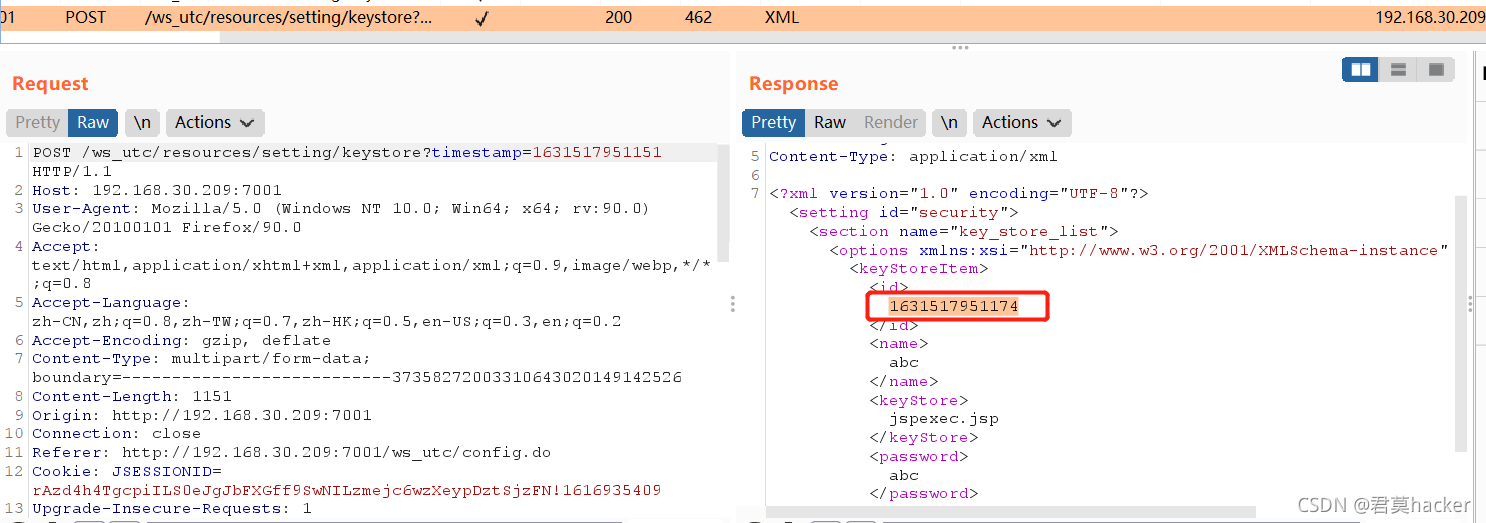
Task: Select the /ws_utc/resources/setting/keystore URL cell
Action: point(289,17)
